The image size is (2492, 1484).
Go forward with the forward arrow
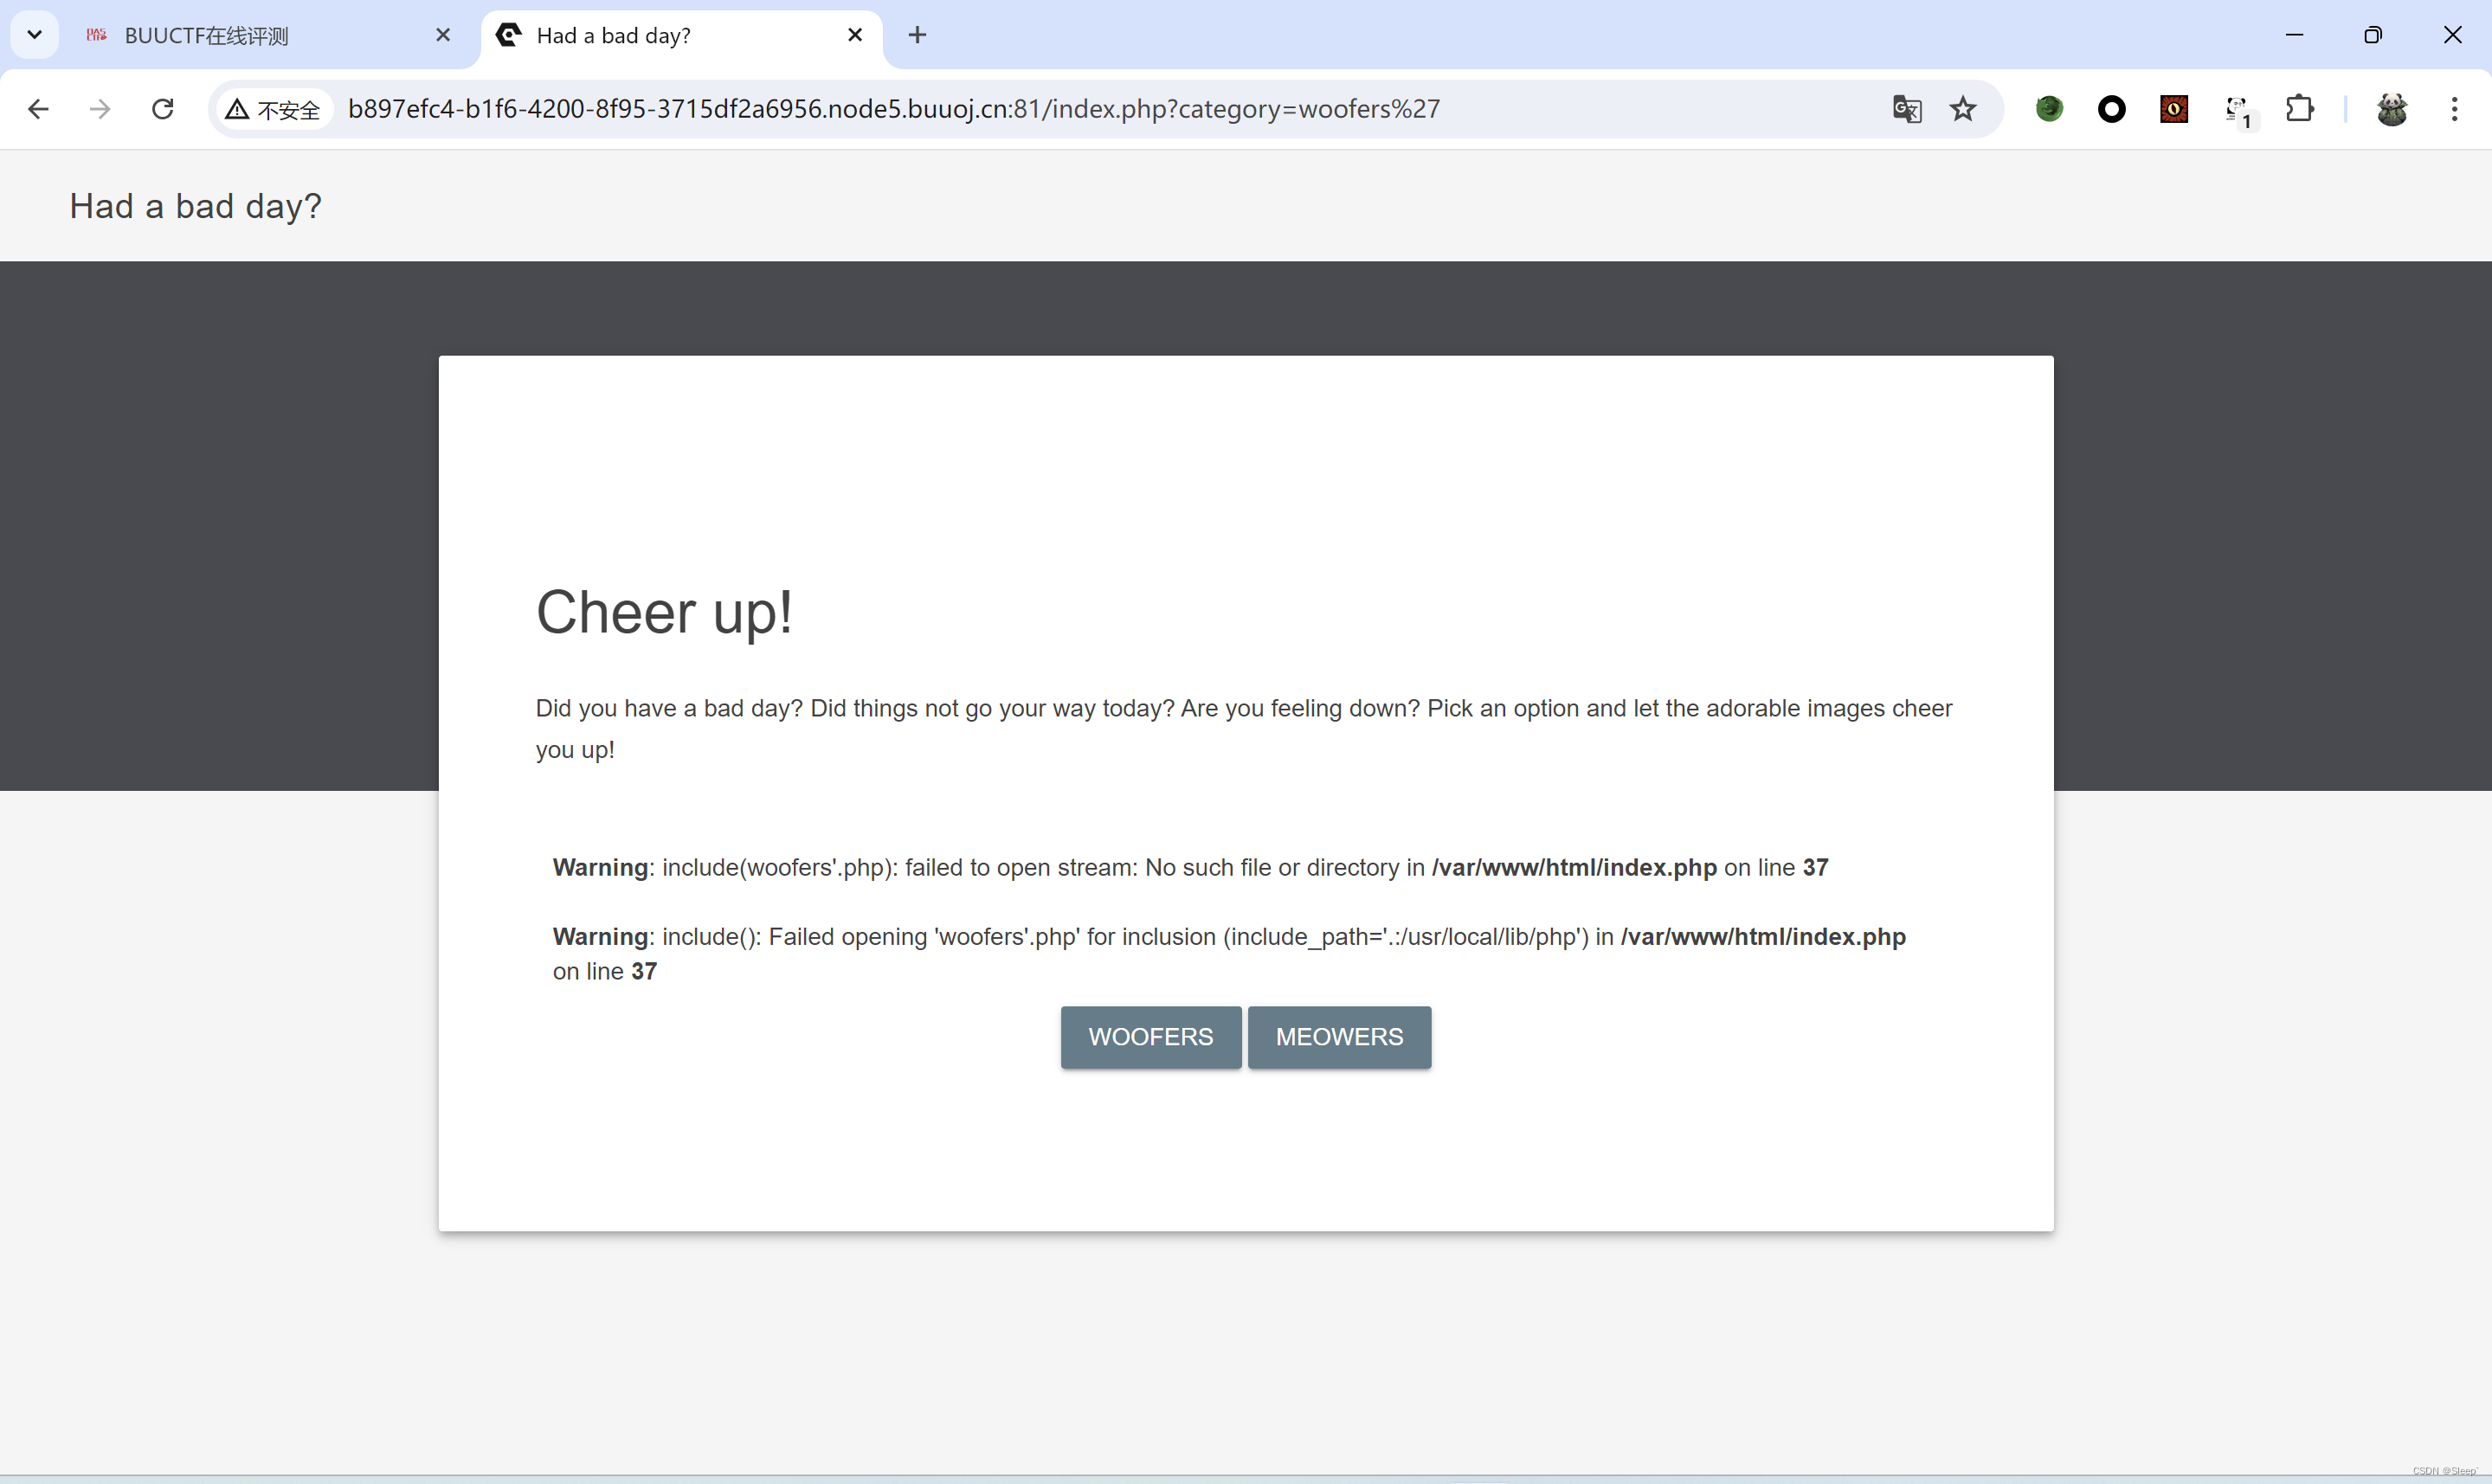(x=100, y=109)
